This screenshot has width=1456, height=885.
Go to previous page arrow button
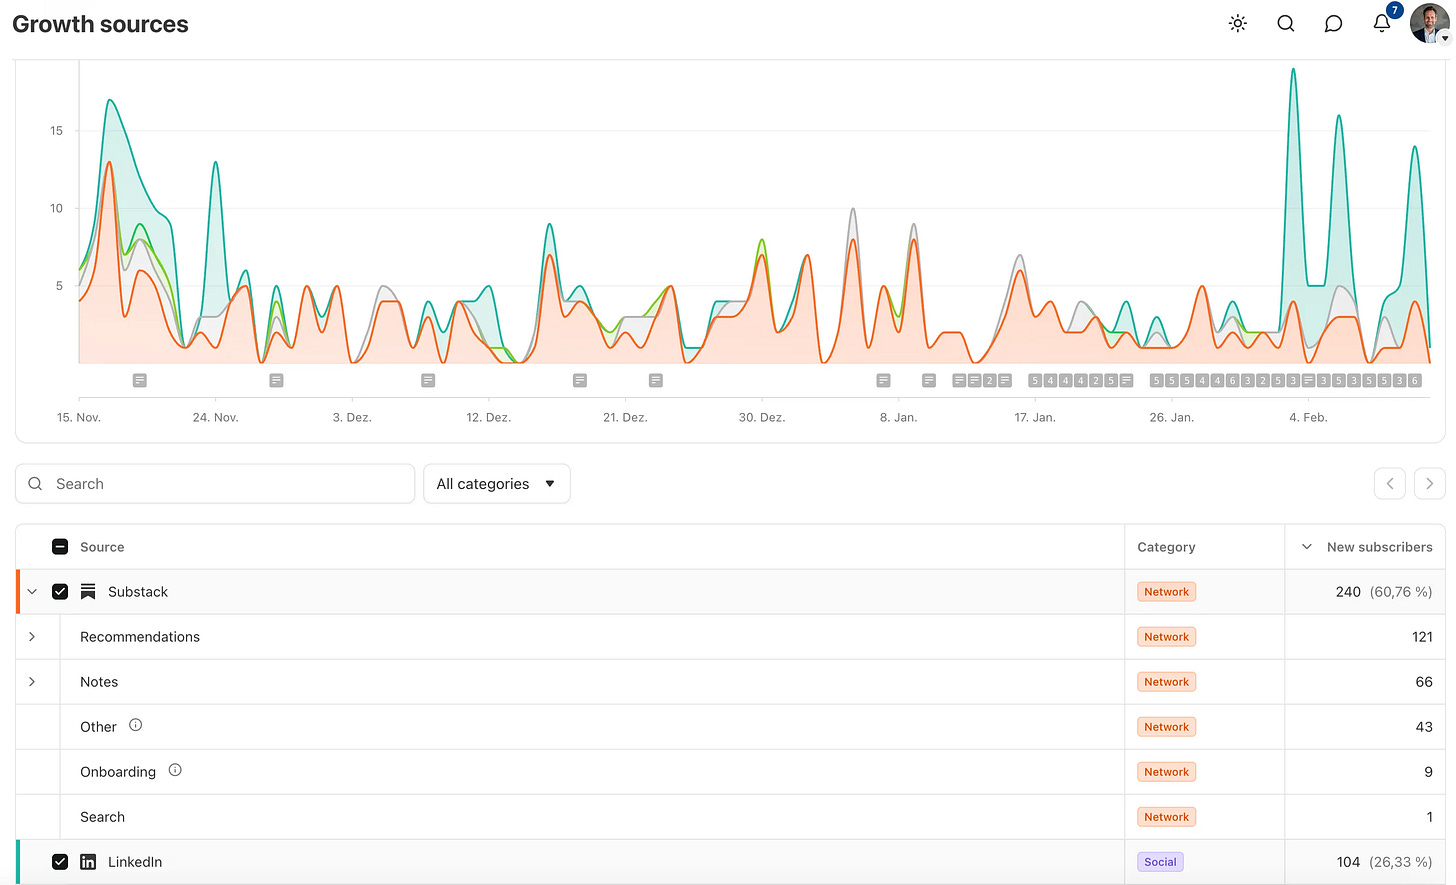pos(1390,483)
